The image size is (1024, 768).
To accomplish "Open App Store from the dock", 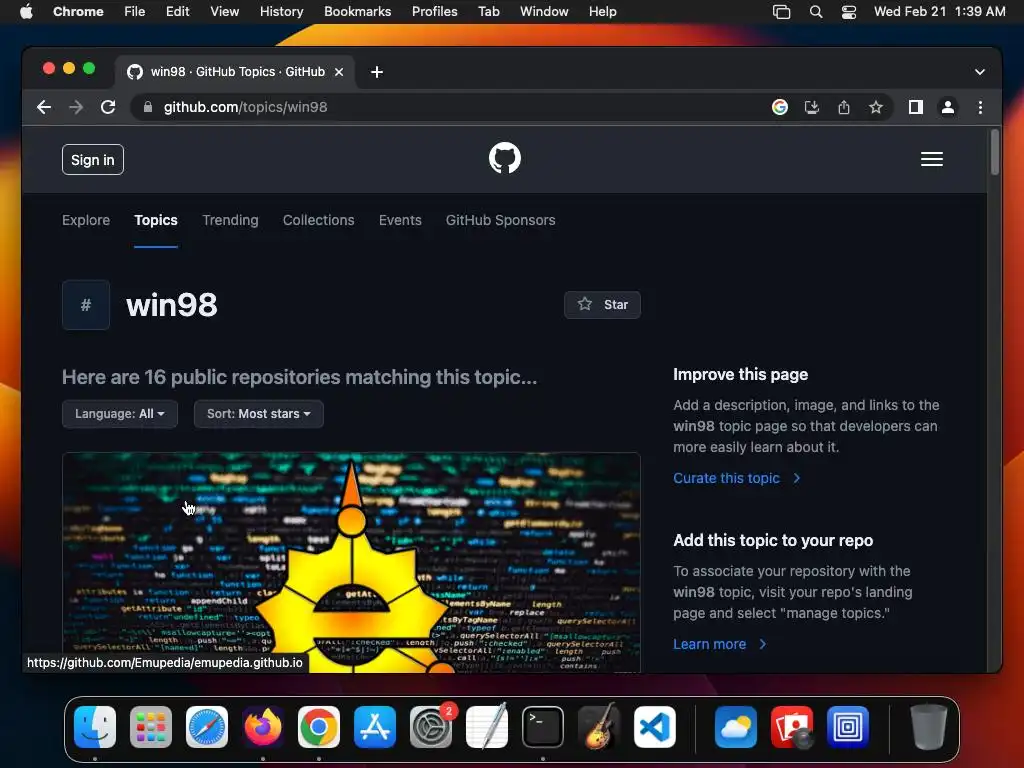I will pos(375,727).
